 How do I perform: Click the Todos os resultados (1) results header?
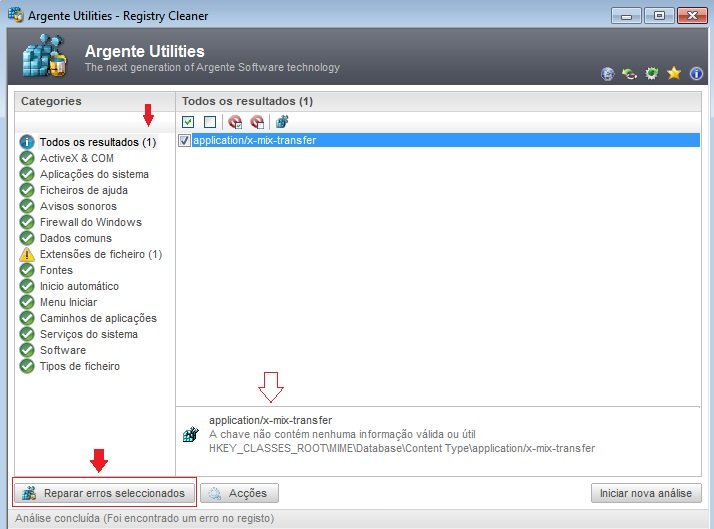tap(439, 102)
